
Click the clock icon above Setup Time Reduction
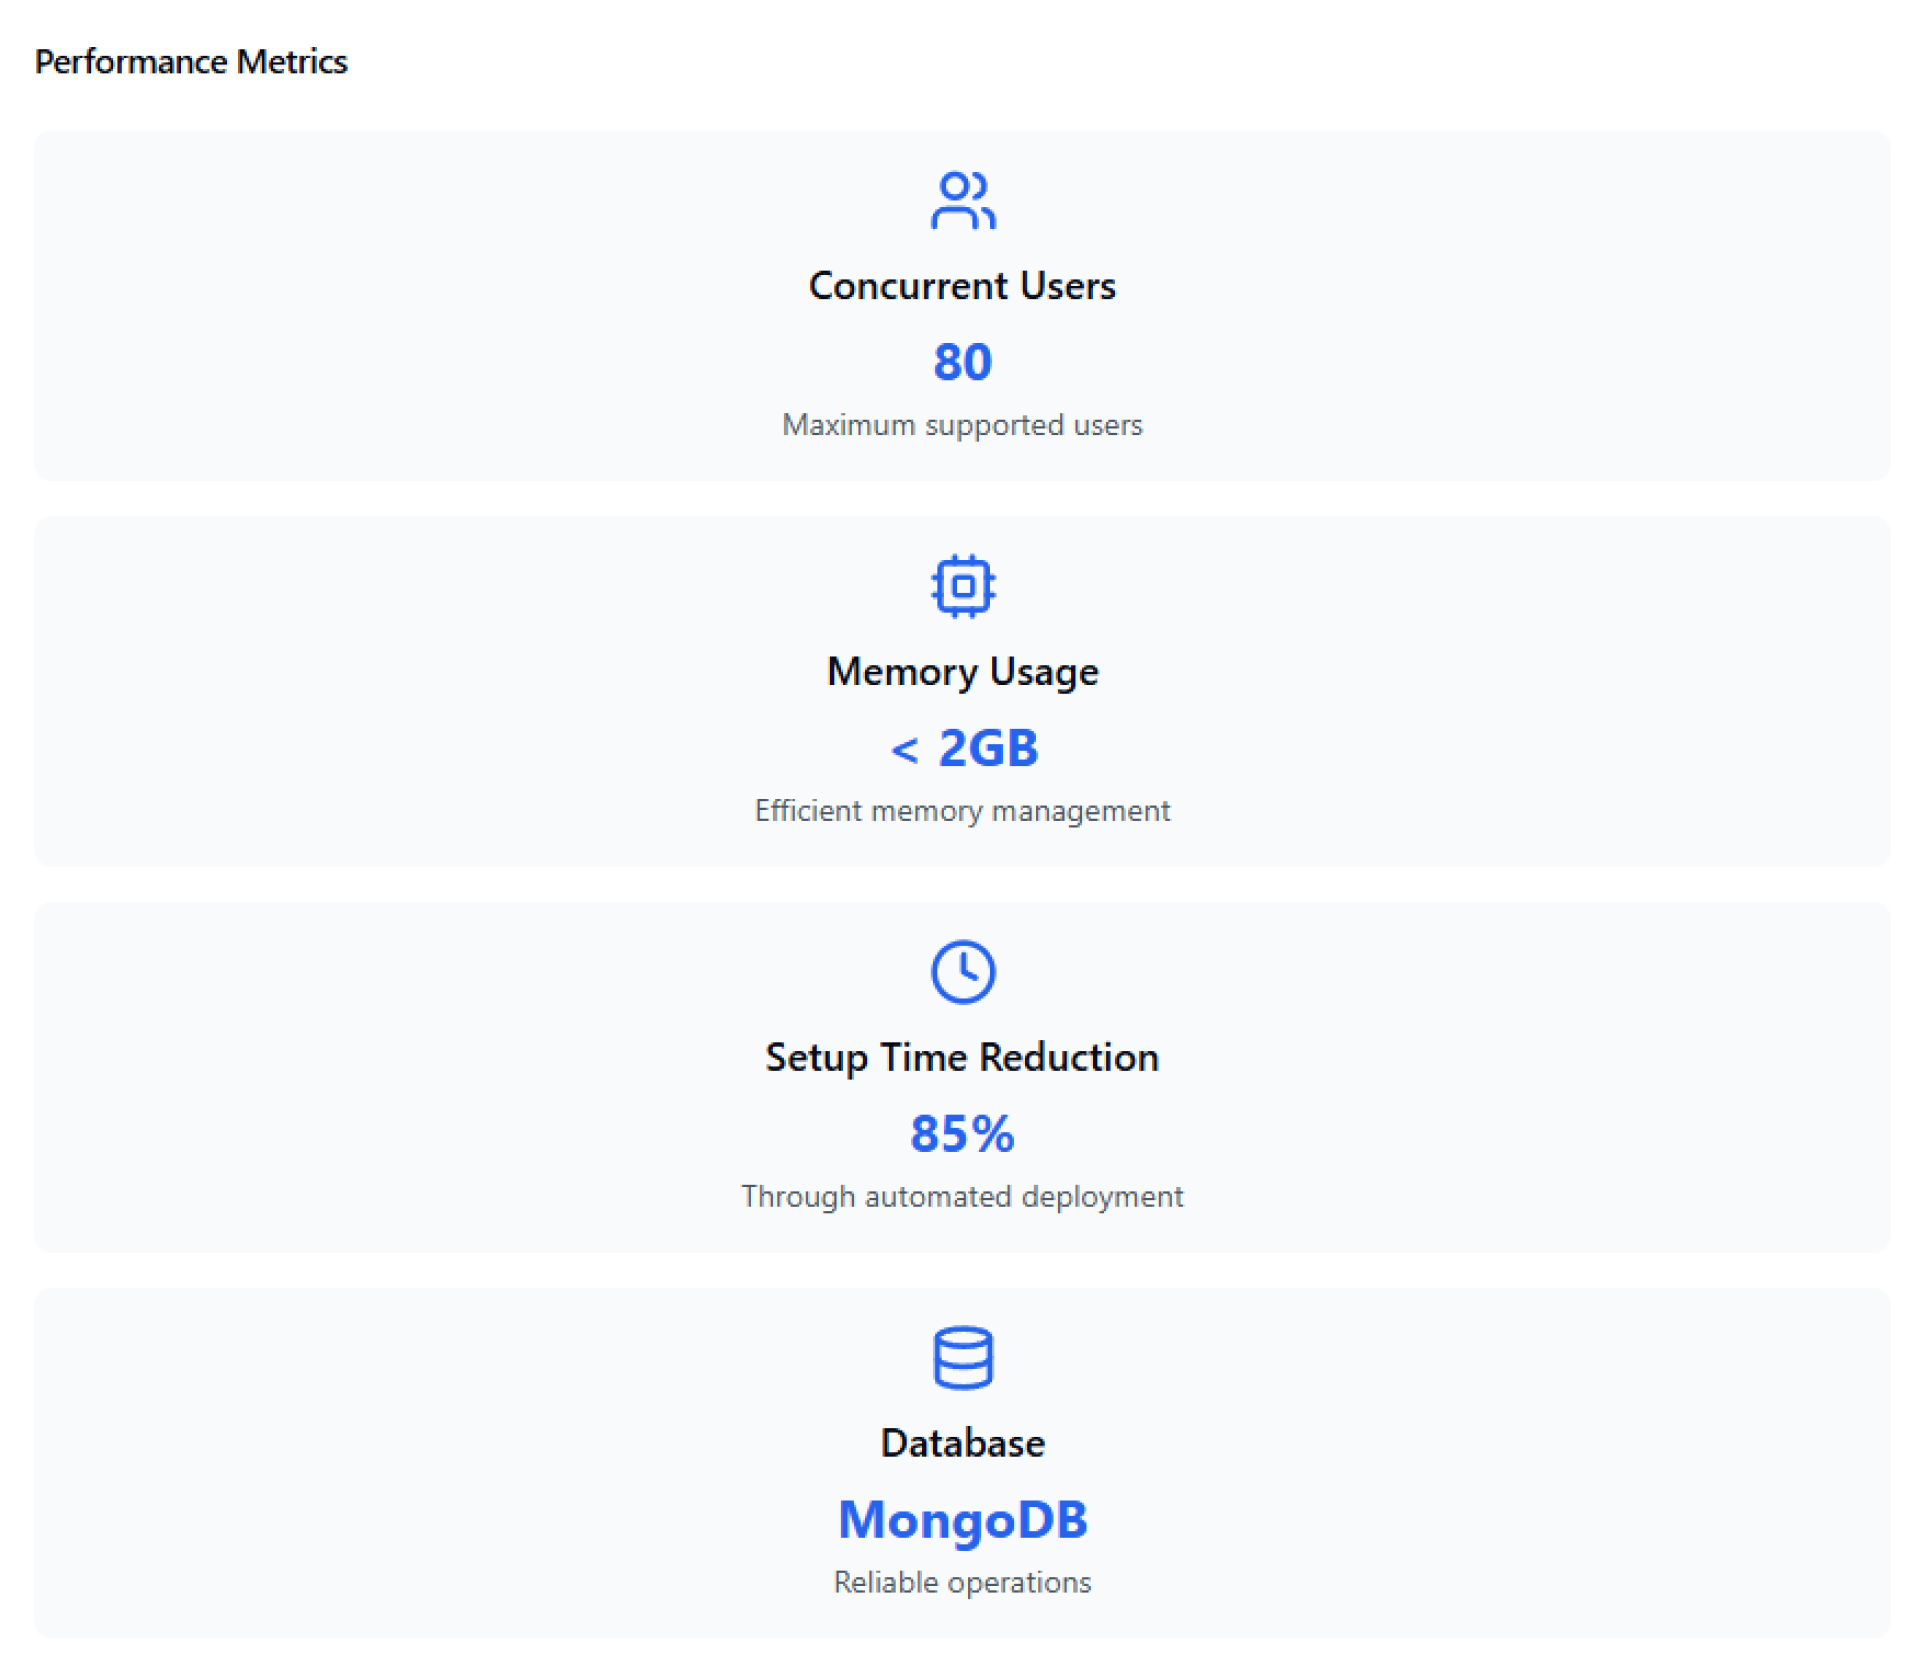coord(962,970)
